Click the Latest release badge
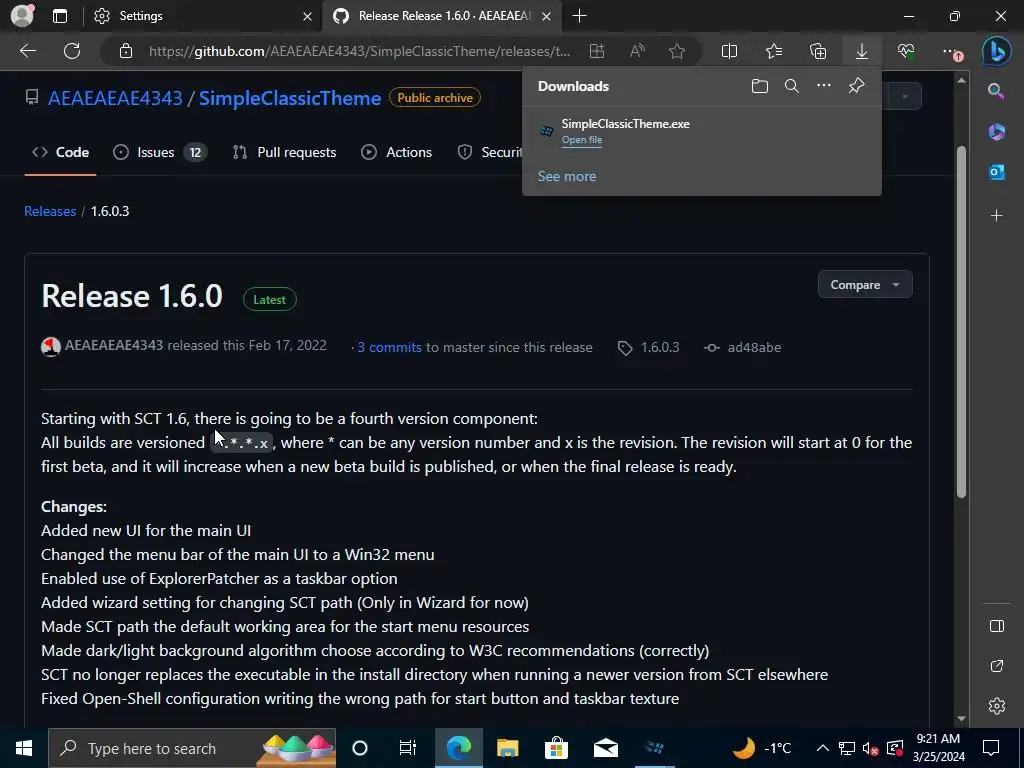Image resolution: width=1024 pixels, height=768 pixels. (270, 300)
